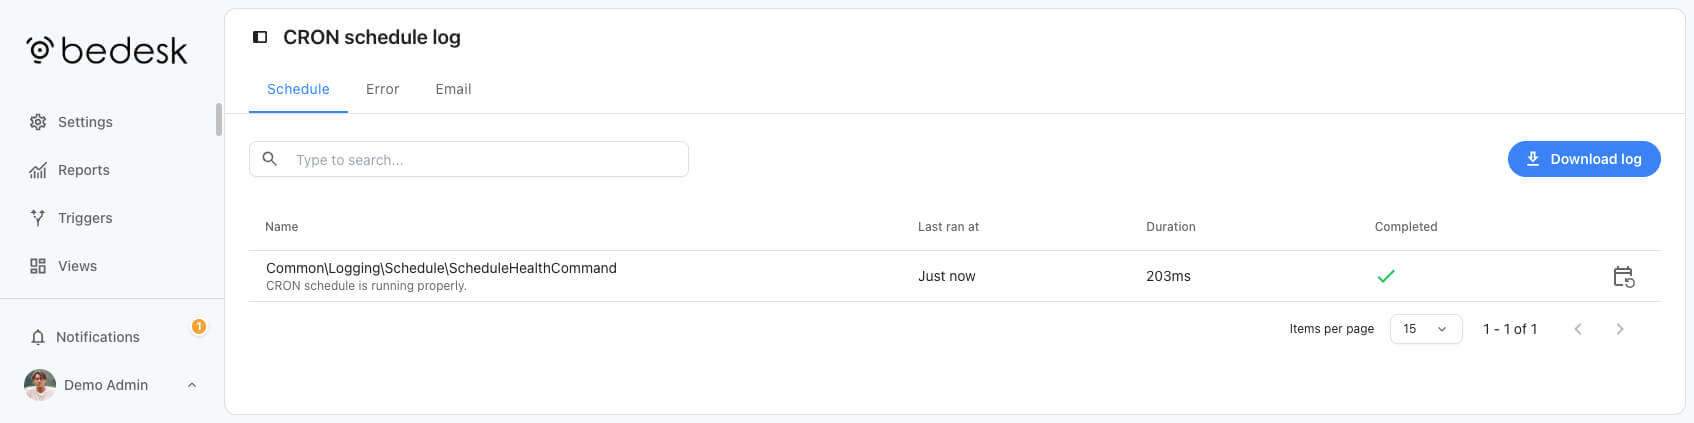The height and width of the screenshot is (423, 1694).
Task: Click the Download log button
Action: 1584,159
